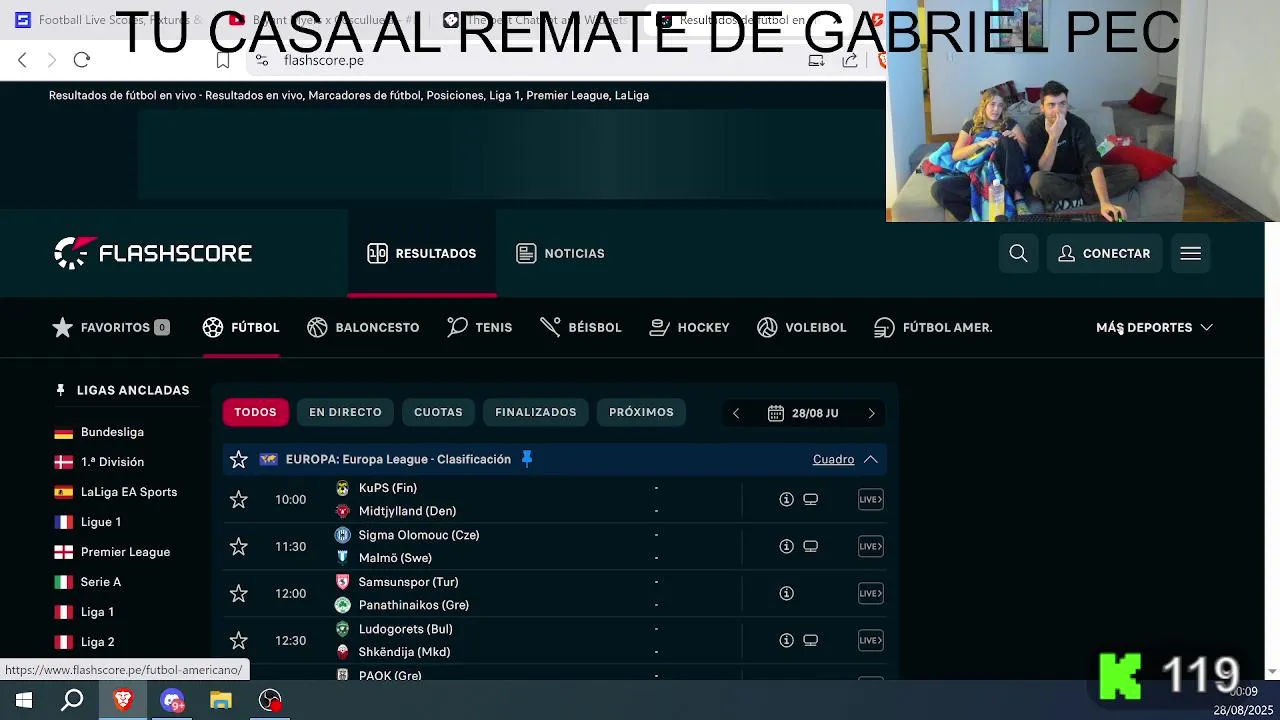Star the Europa League Clasificación league
This screenshot has width=1280, height=720.
[238, 460]
